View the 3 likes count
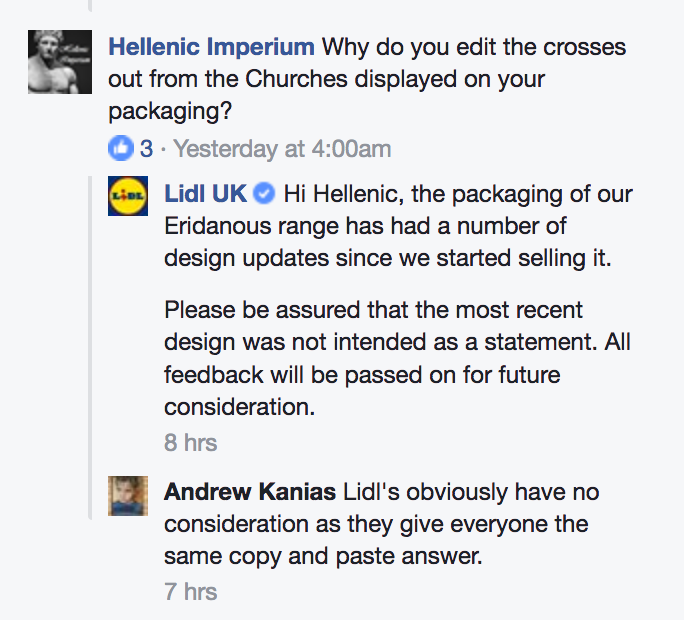 coord(147,148)
